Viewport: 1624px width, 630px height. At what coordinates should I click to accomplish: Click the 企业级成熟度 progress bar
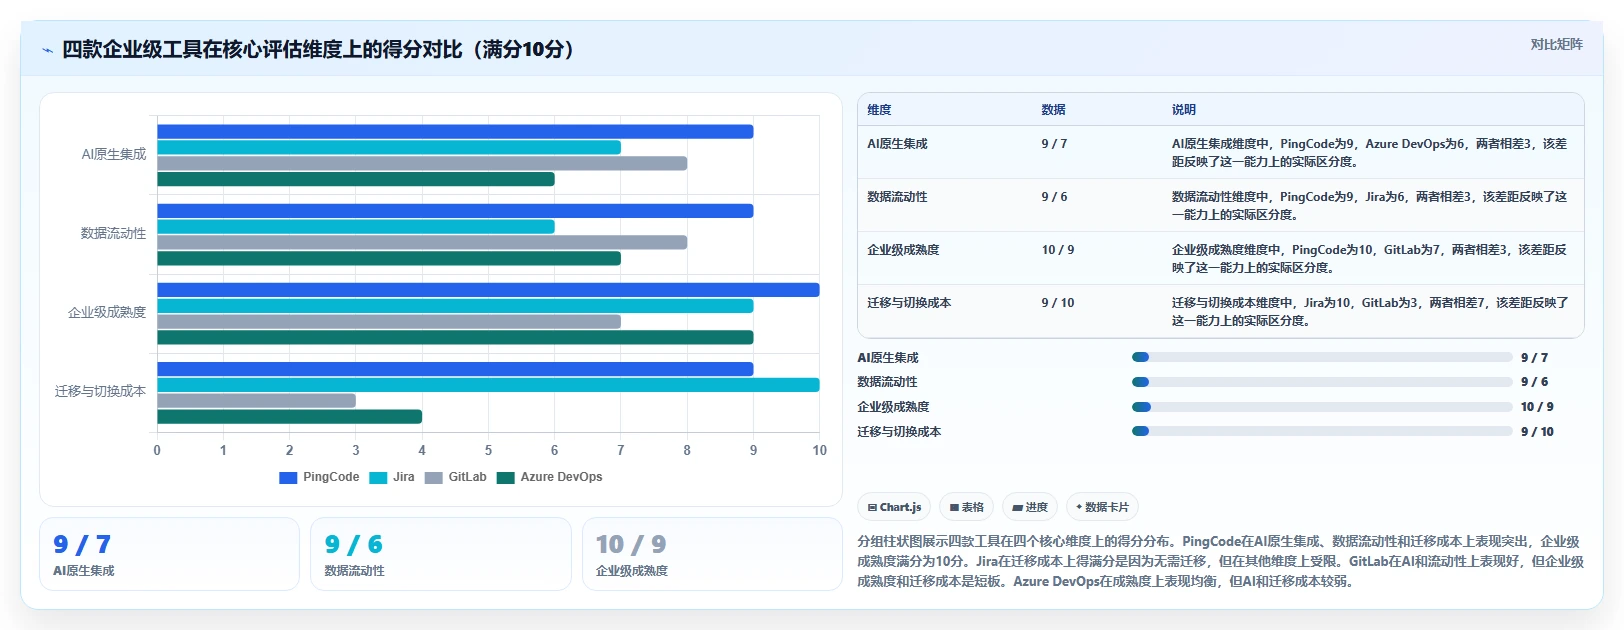point(1322,407)
